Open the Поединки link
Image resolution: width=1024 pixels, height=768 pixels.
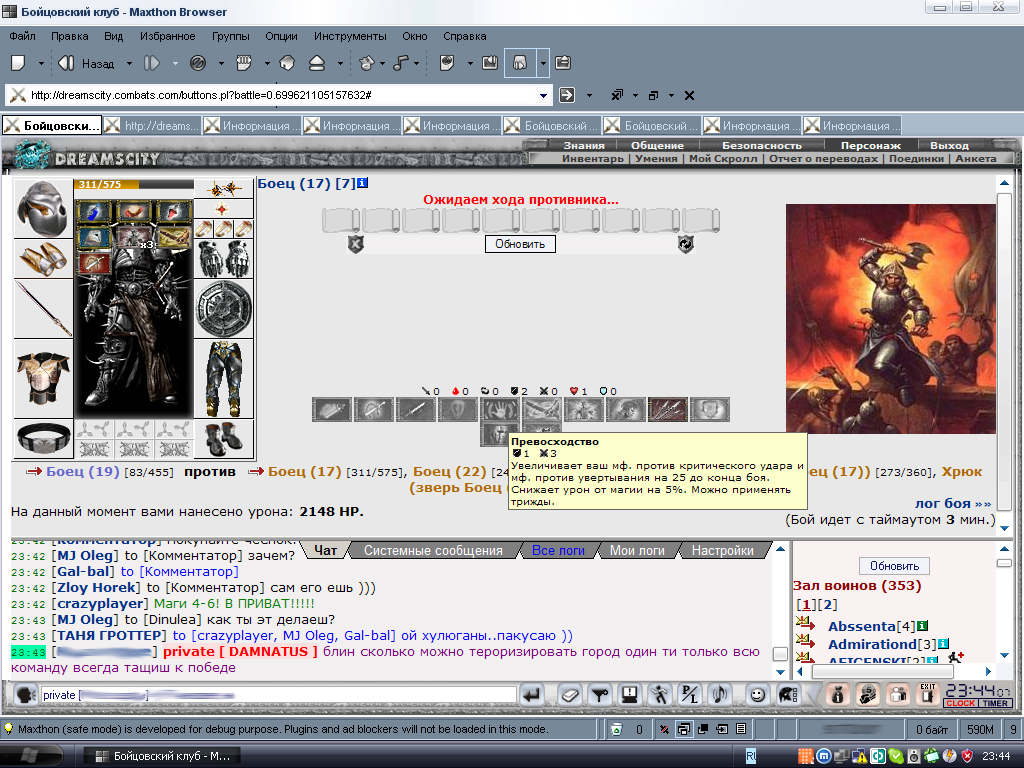[x=916, y=159]
